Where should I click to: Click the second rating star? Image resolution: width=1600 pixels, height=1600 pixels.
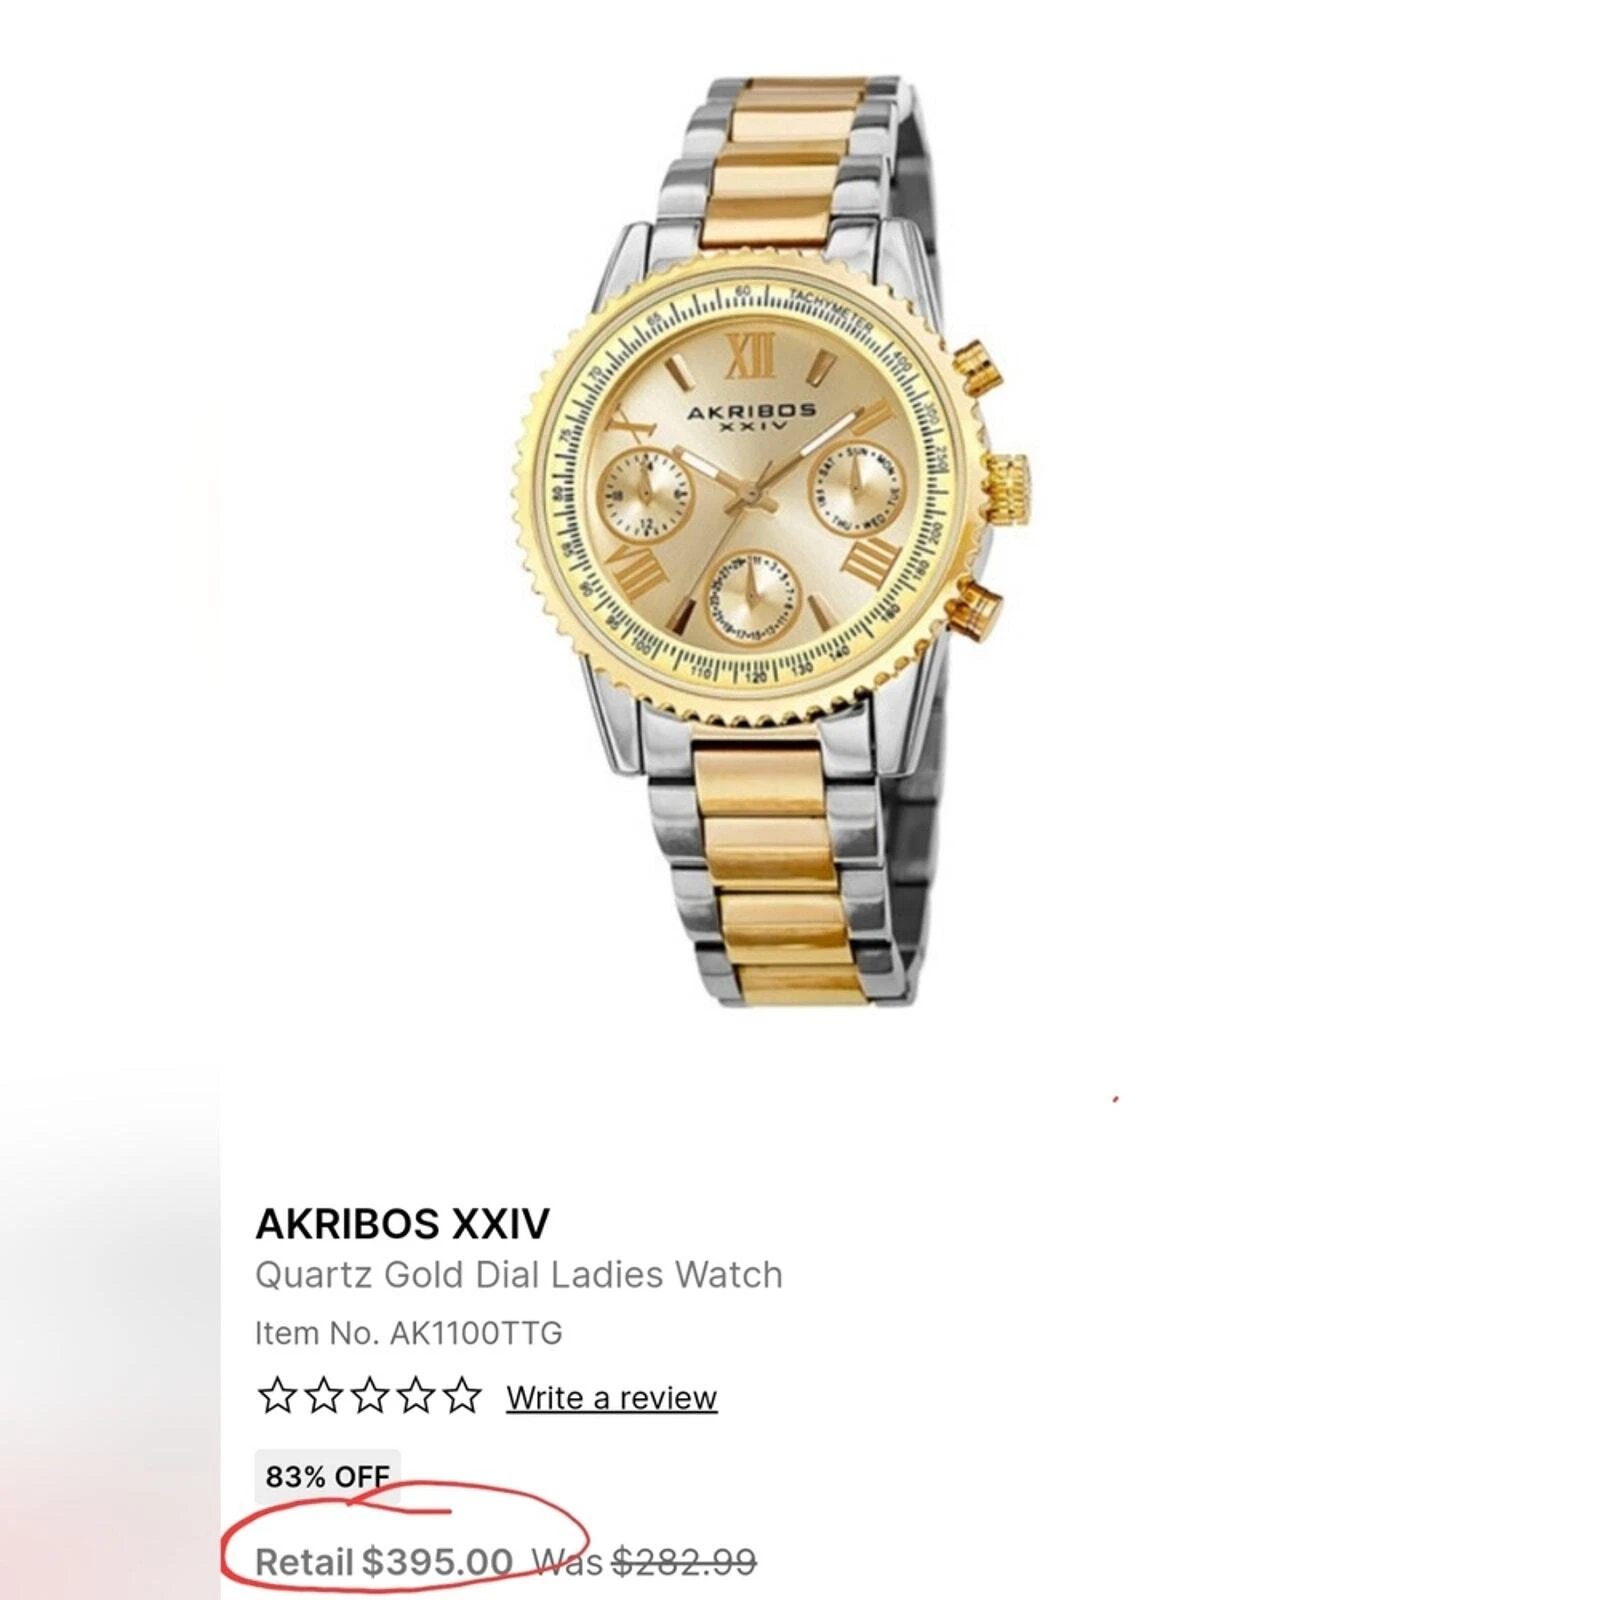(322, 1395)
